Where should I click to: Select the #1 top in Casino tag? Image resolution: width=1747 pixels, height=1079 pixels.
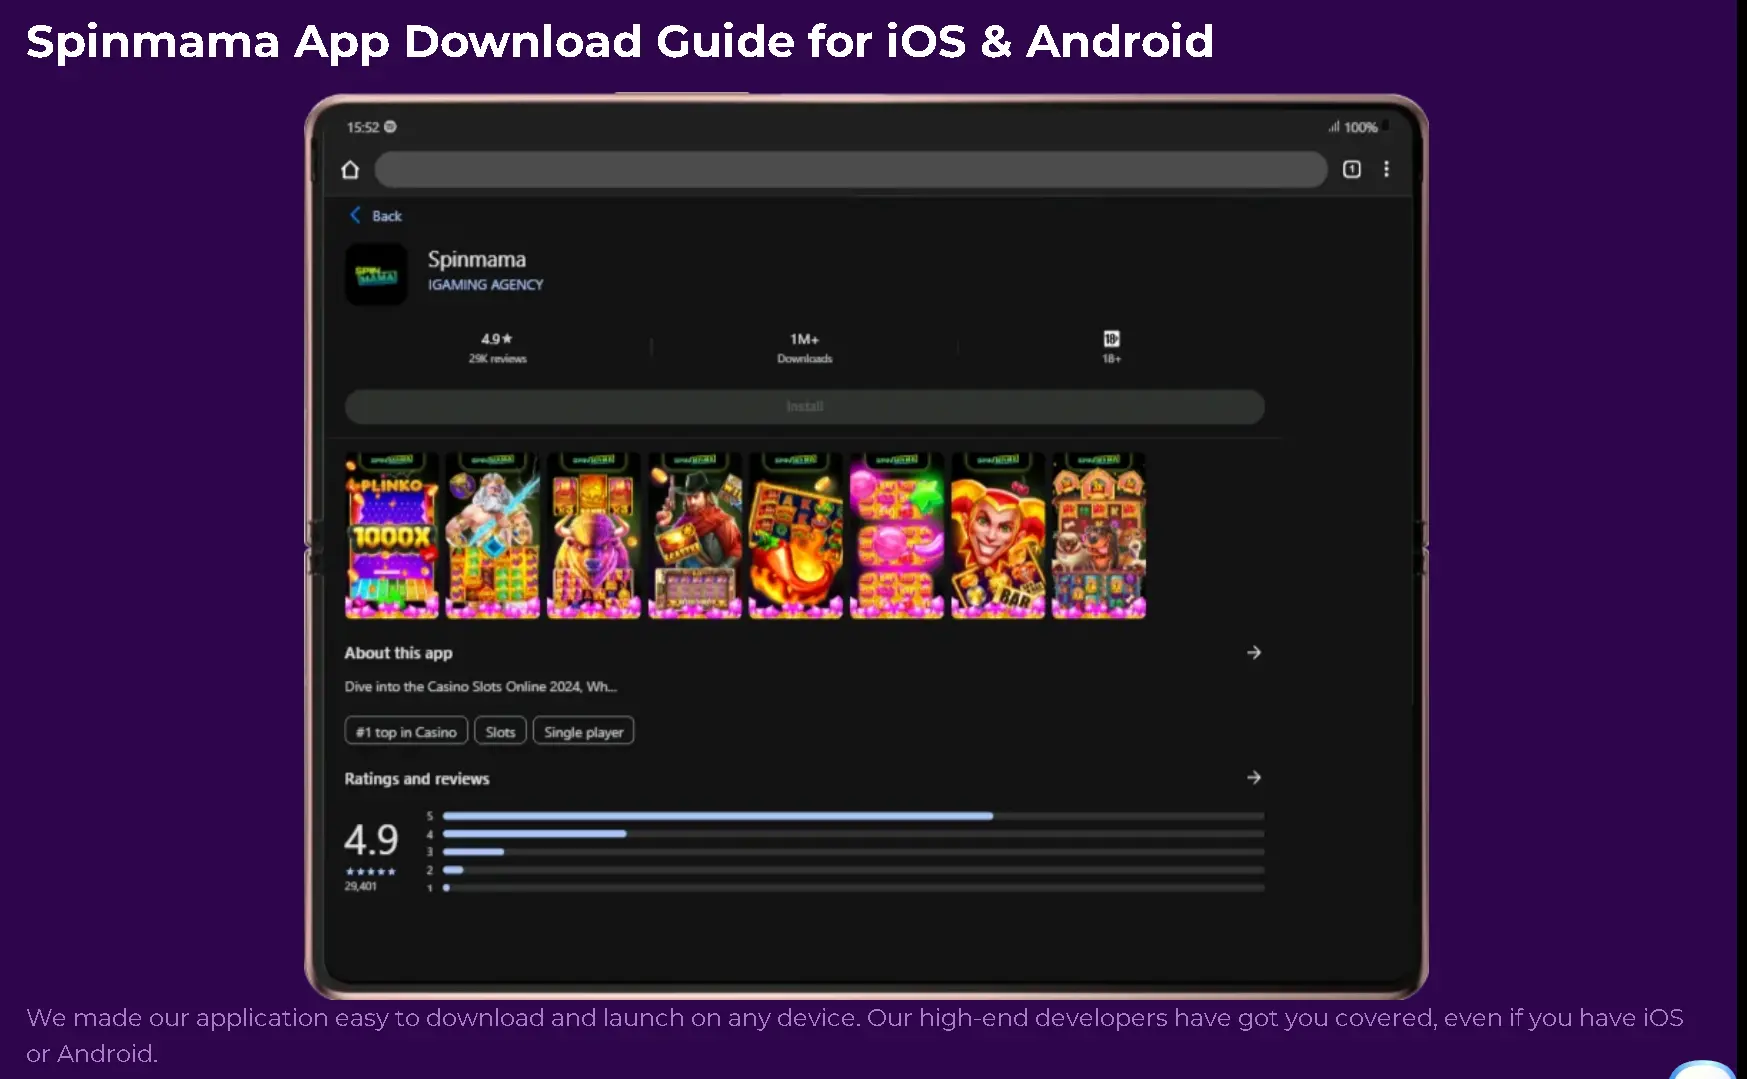coord(406,732)
